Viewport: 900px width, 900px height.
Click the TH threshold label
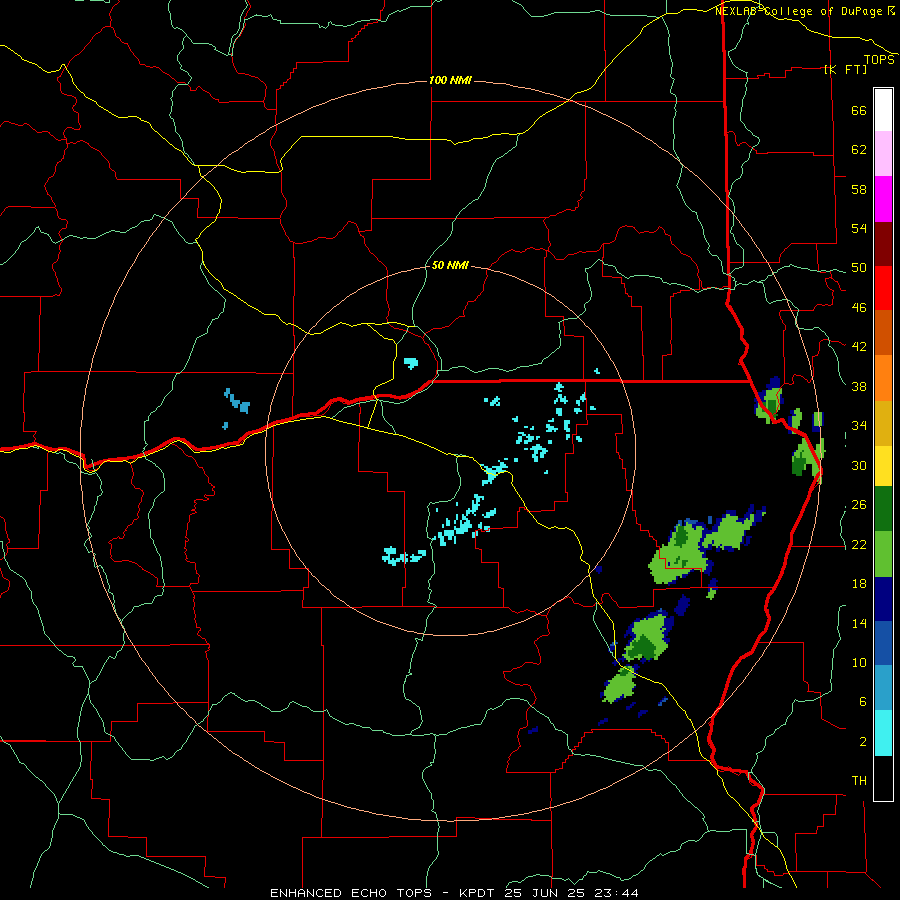pos(859,781)
